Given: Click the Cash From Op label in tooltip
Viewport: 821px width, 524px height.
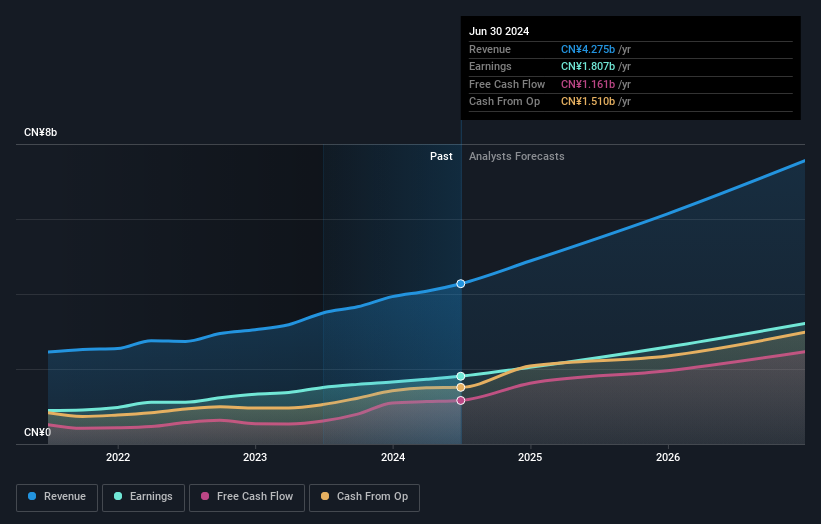Looking at the screenshot, I should click(504, 102).
